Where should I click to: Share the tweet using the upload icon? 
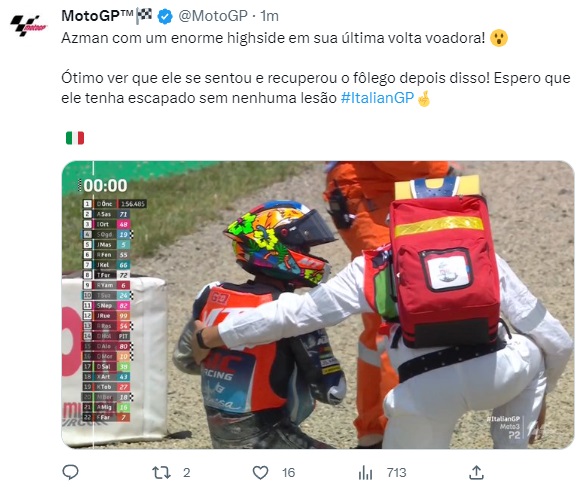(x=476, y=472)
